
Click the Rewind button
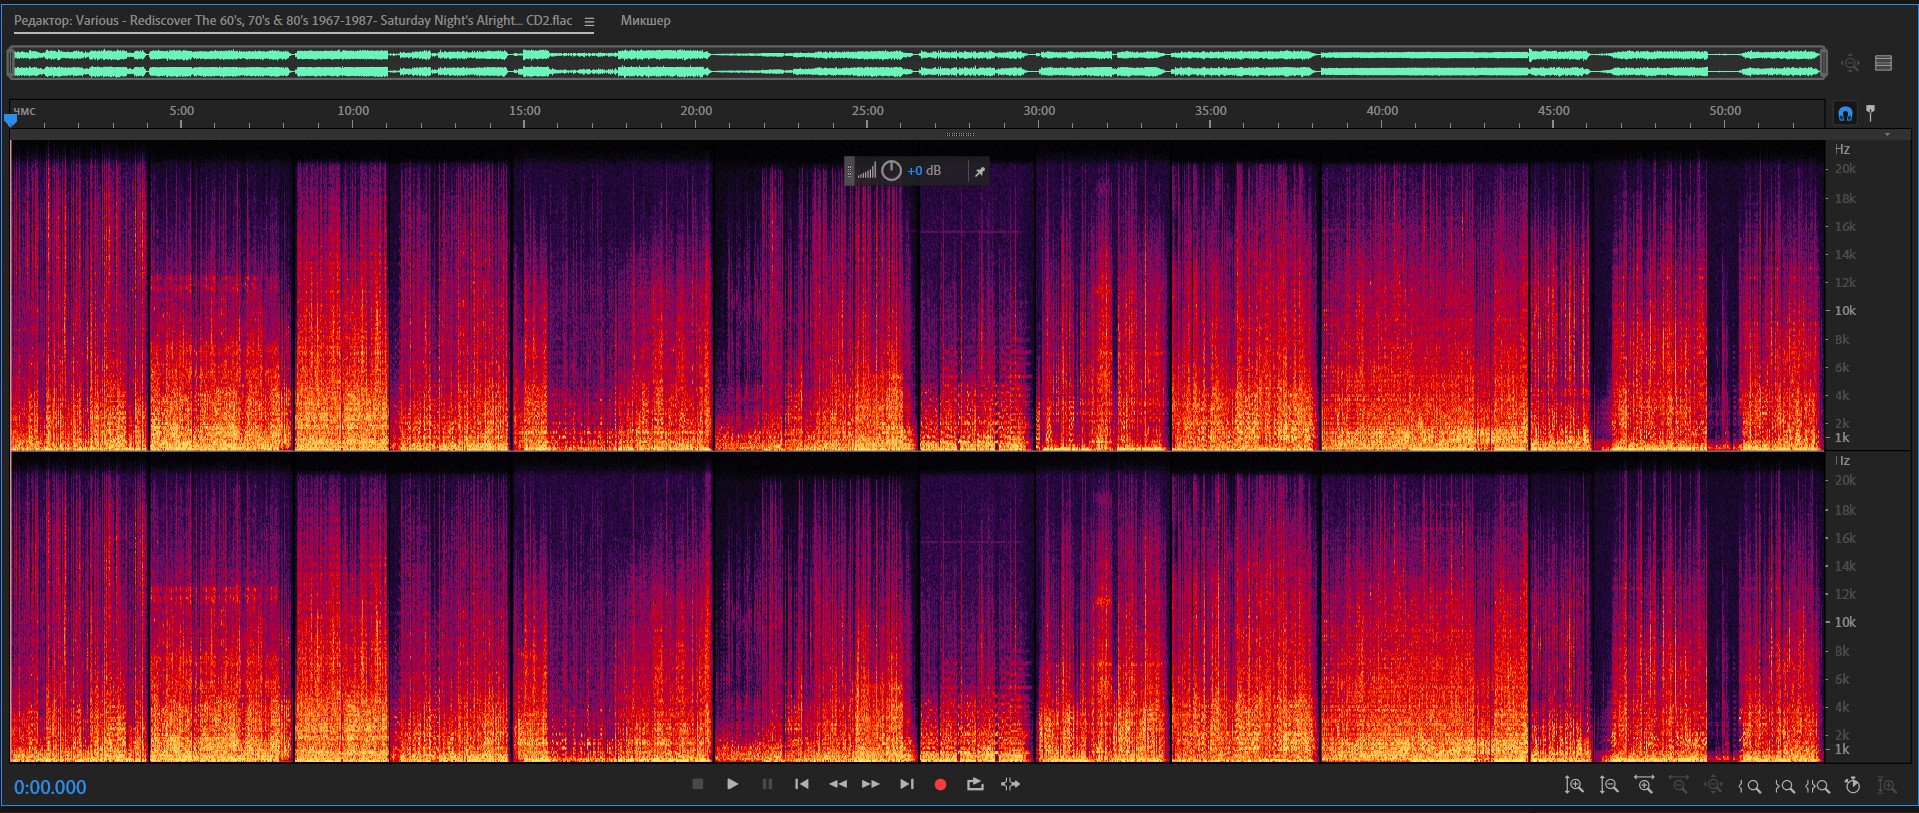coord(837,785)
